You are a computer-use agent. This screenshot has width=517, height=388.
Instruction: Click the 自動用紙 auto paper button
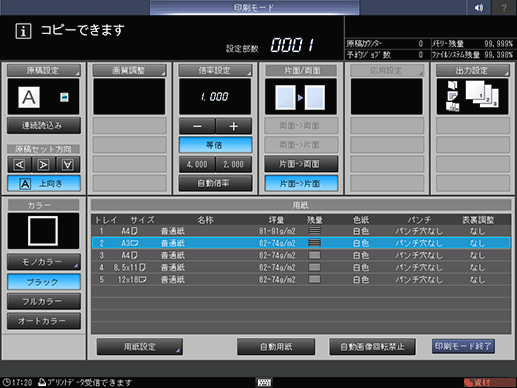pyautogui.click(x=276, y=347)
